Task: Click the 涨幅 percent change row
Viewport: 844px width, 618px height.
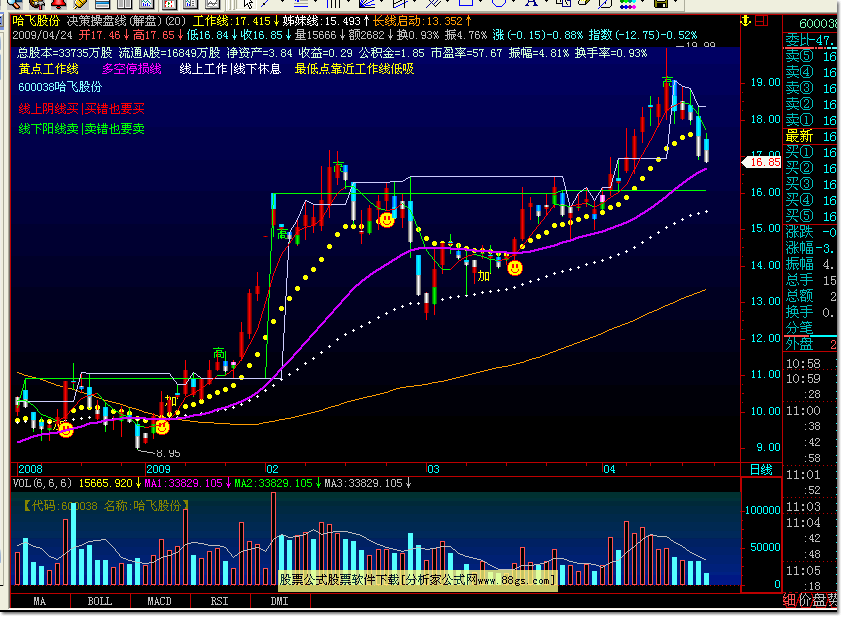Action: pos(811,248)
